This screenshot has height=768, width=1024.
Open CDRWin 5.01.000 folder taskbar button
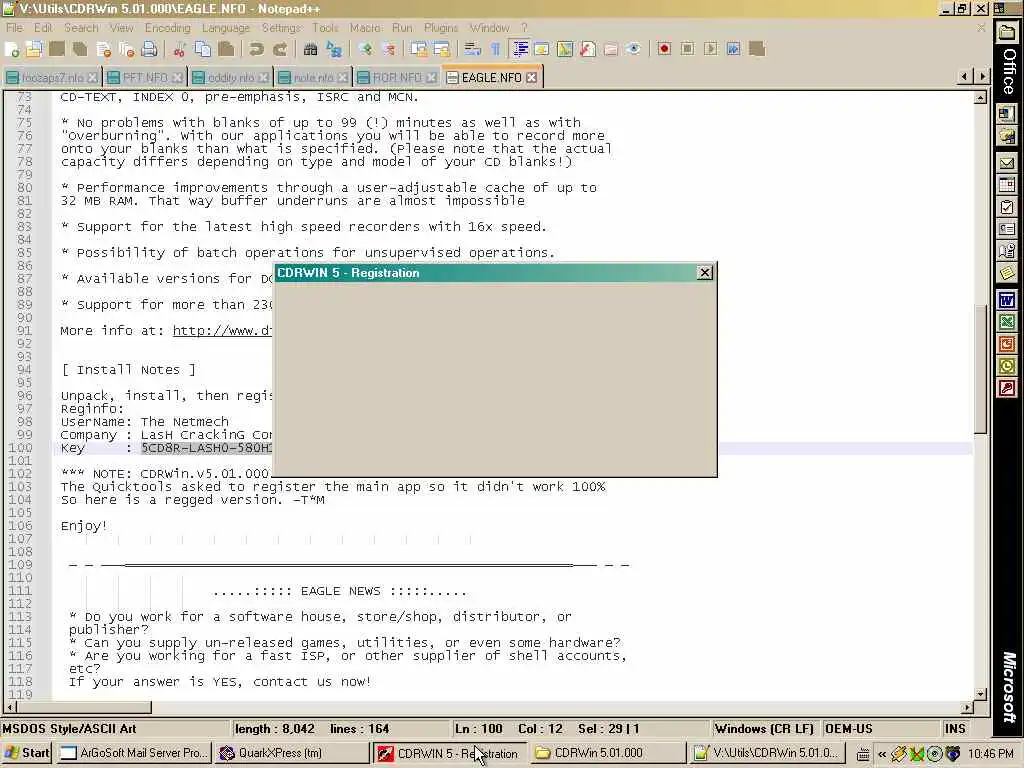(x=607, y=753)
